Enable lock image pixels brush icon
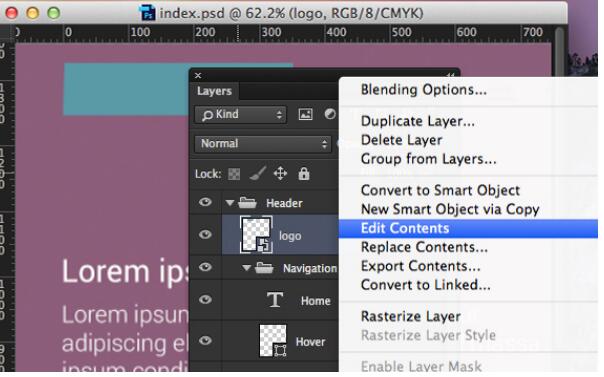Image resolution: width=604 pixels, height=377 pixels. coord(257,173)
